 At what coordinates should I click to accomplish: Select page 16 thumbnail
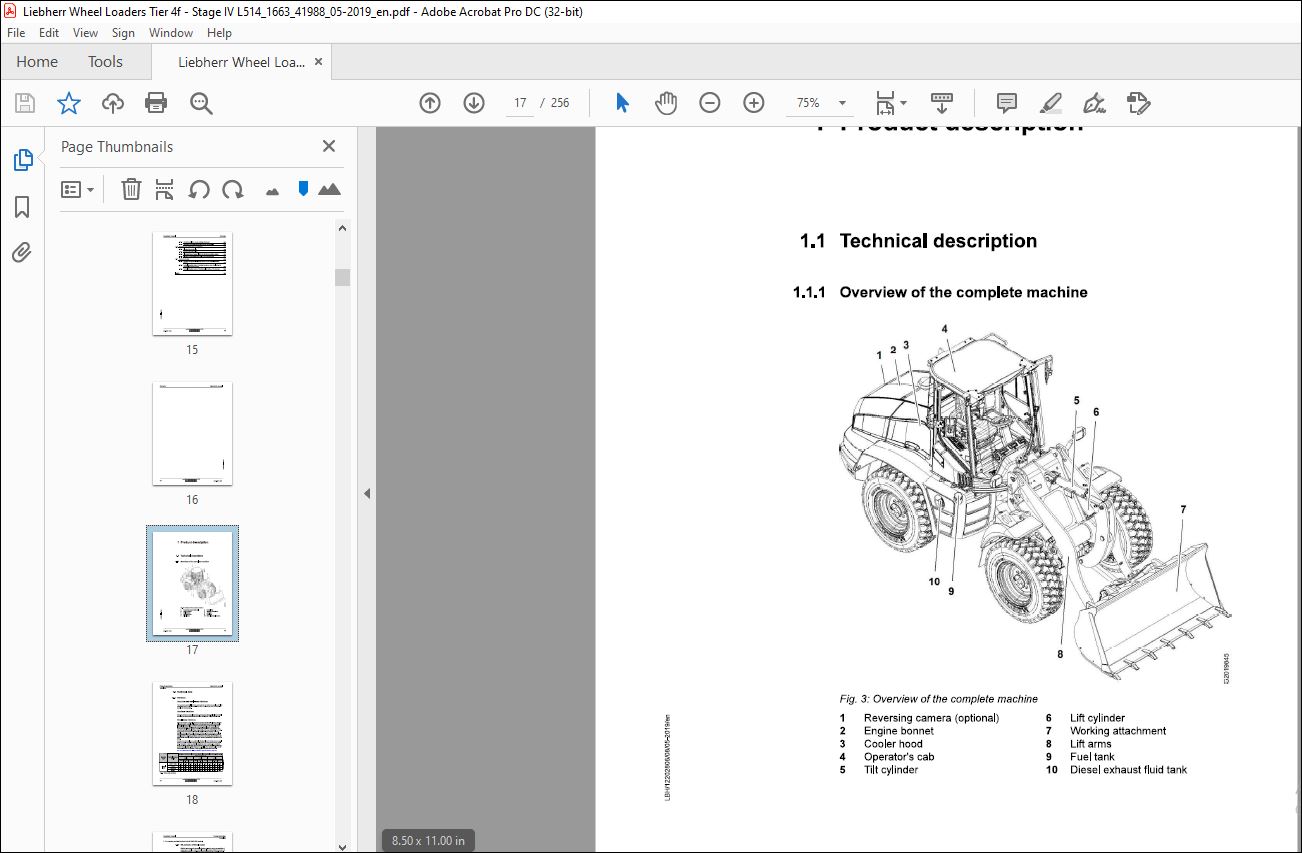pyautogui.click(x=192, y=433)
